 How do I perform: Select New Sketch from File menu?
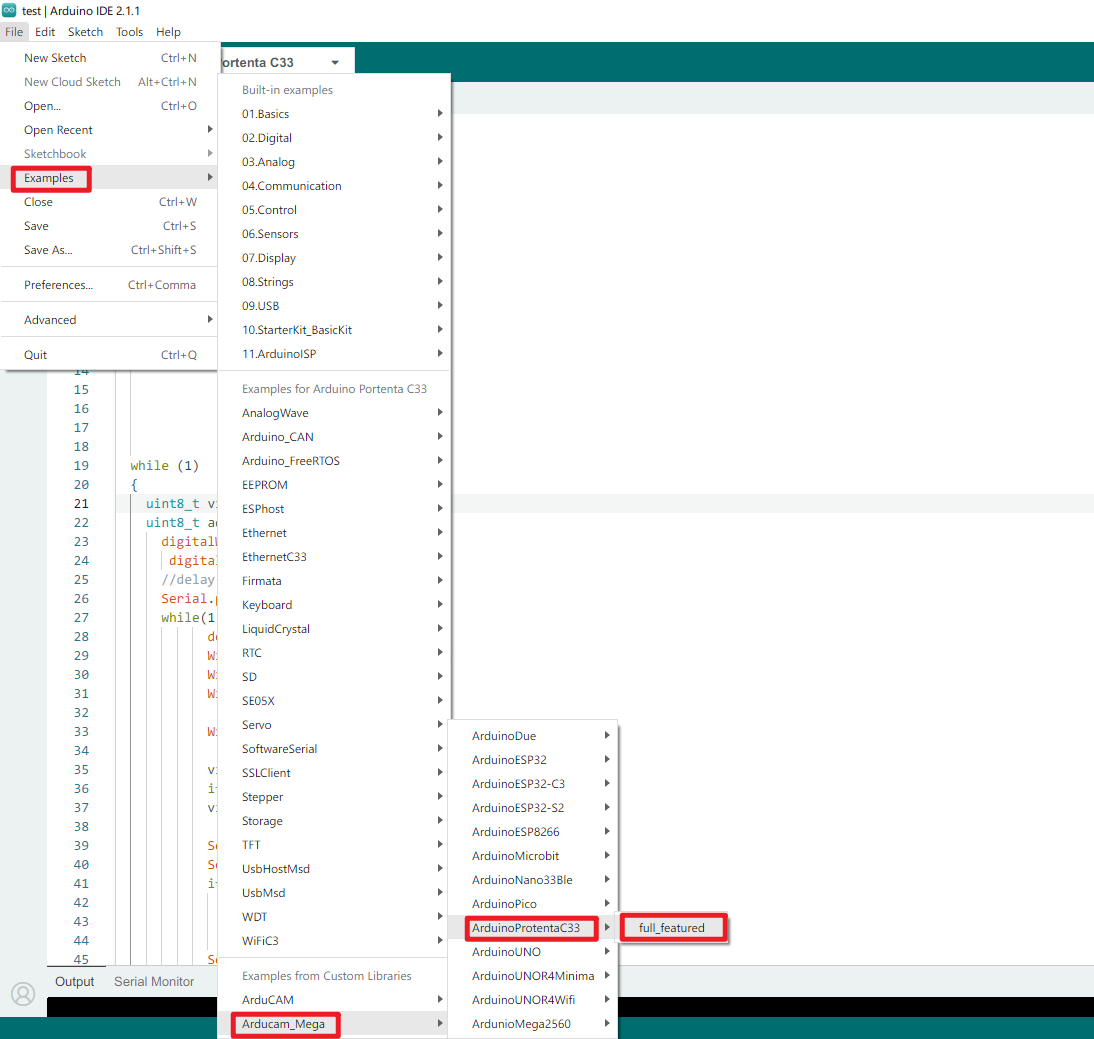tap(110, 58)
